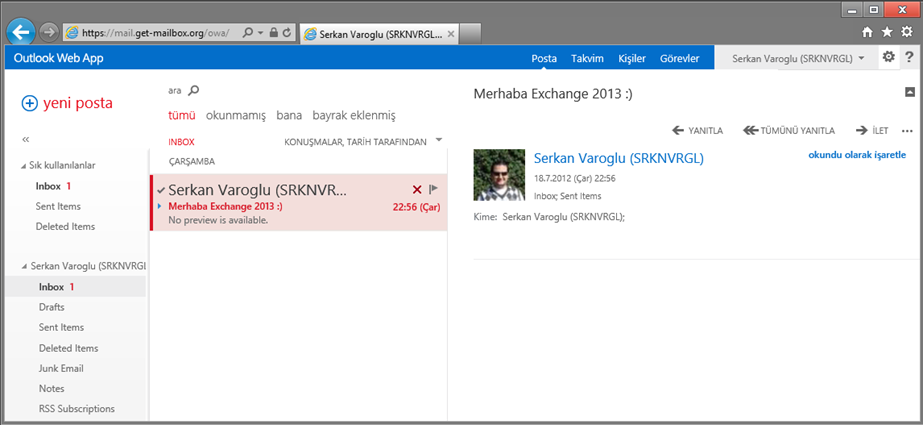Collapse reading pane with the up-arrow icon
This screenshot has height=425, width=923.
coord(909,91)
